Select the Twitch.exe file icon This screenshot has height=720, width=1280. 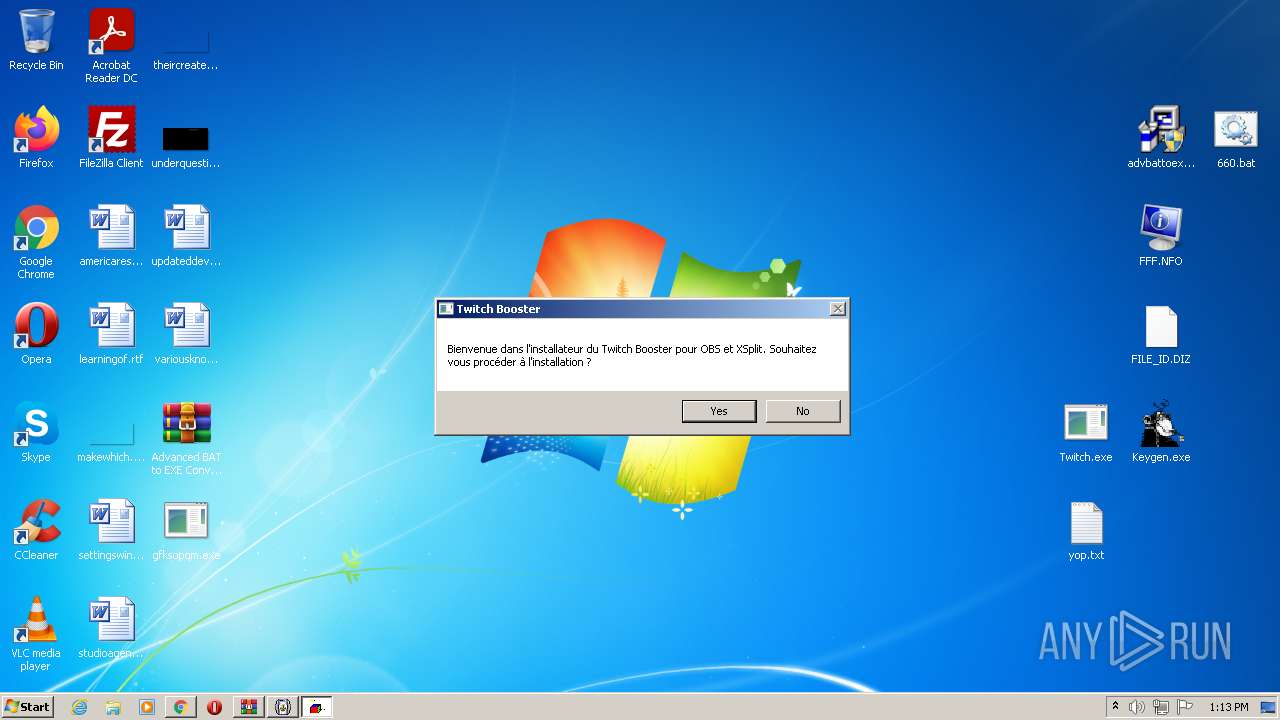pos(1086,432)
